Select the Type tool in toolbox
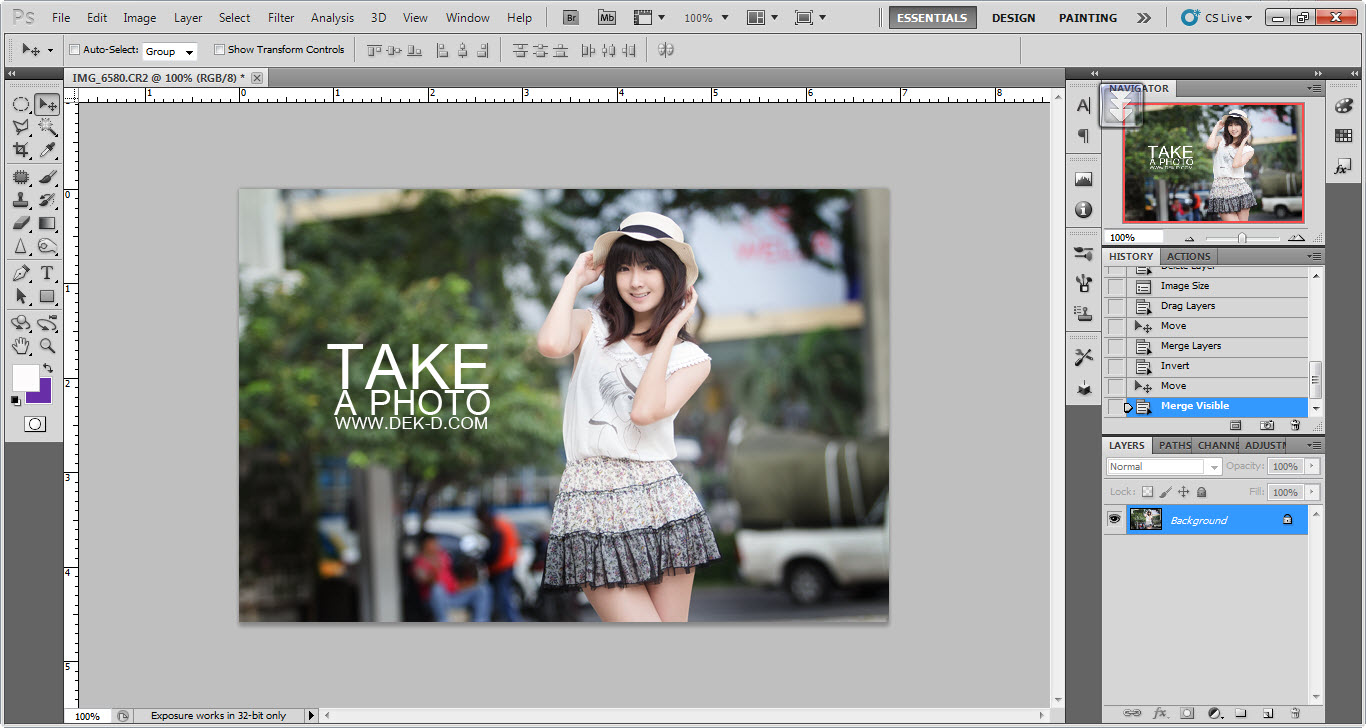Screen dimensions: 1366x728 pos(47,273)
